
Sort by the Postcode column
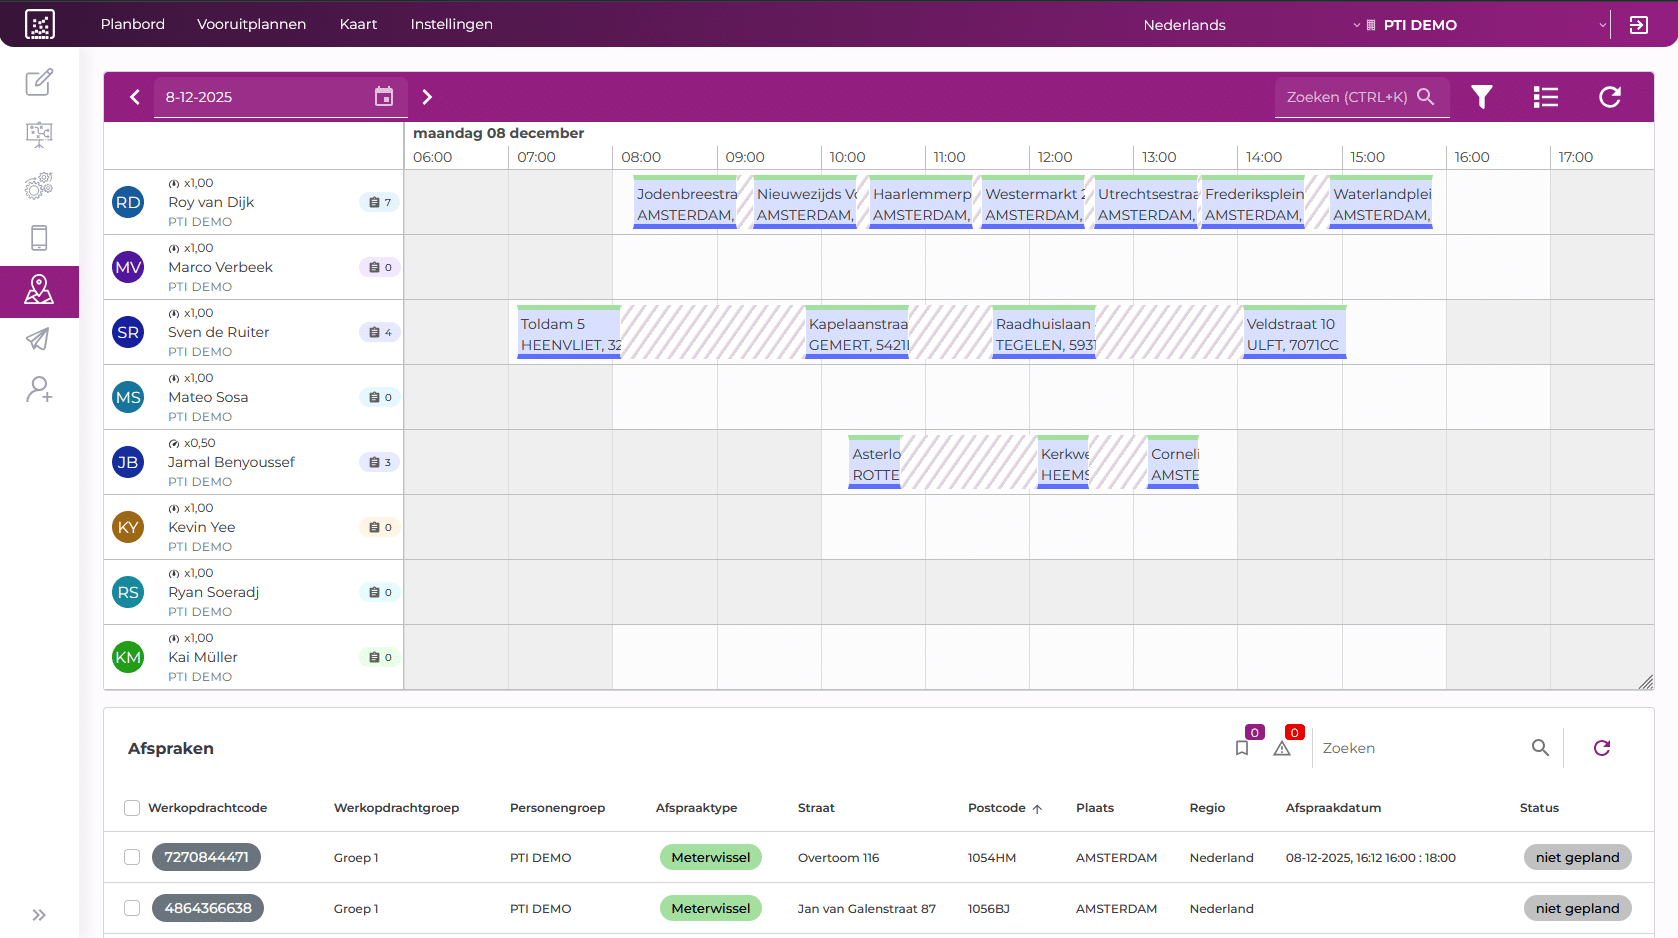[x=1004, y=808]
